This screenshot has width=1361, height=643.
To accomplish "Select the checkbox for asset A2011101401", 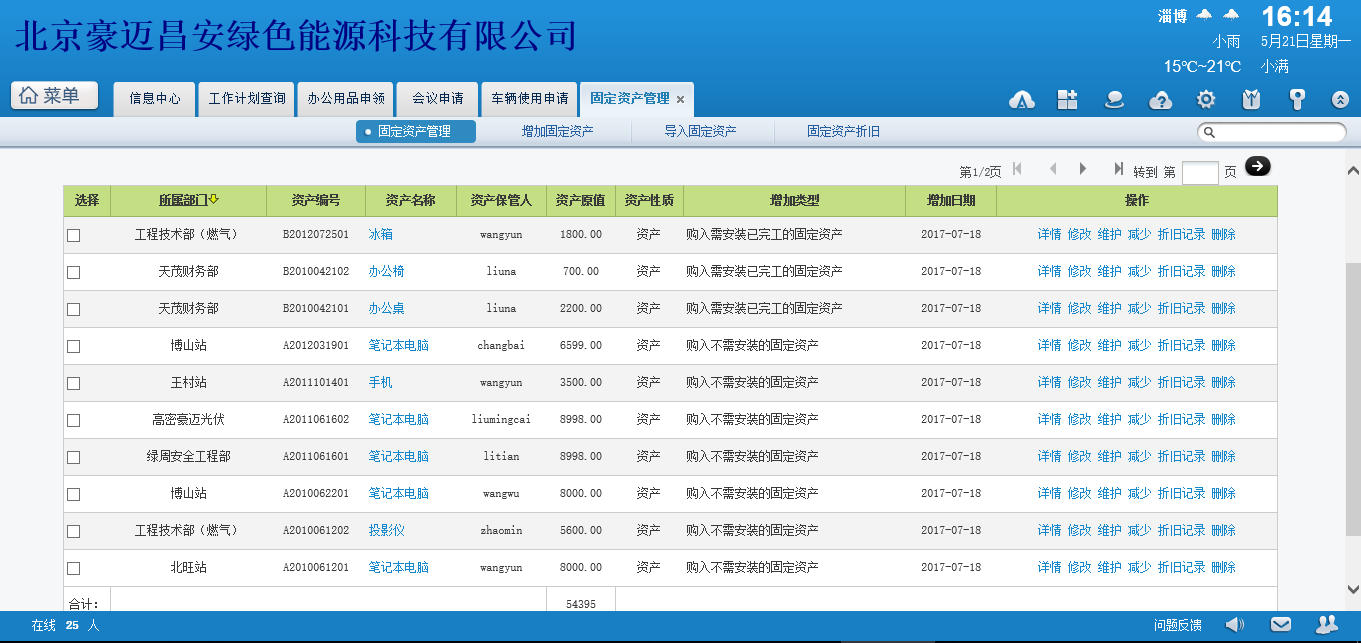I will pos(73,383).
